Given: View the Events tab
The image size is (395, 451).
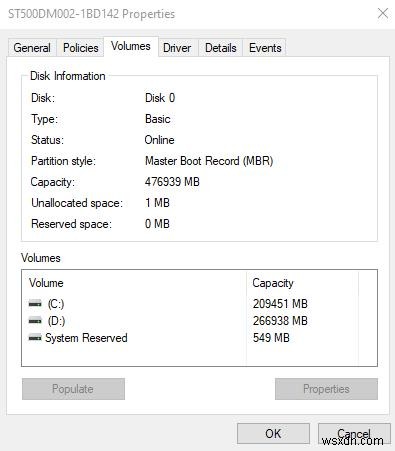Looking at the screenshot, I should tap(265, 48).
